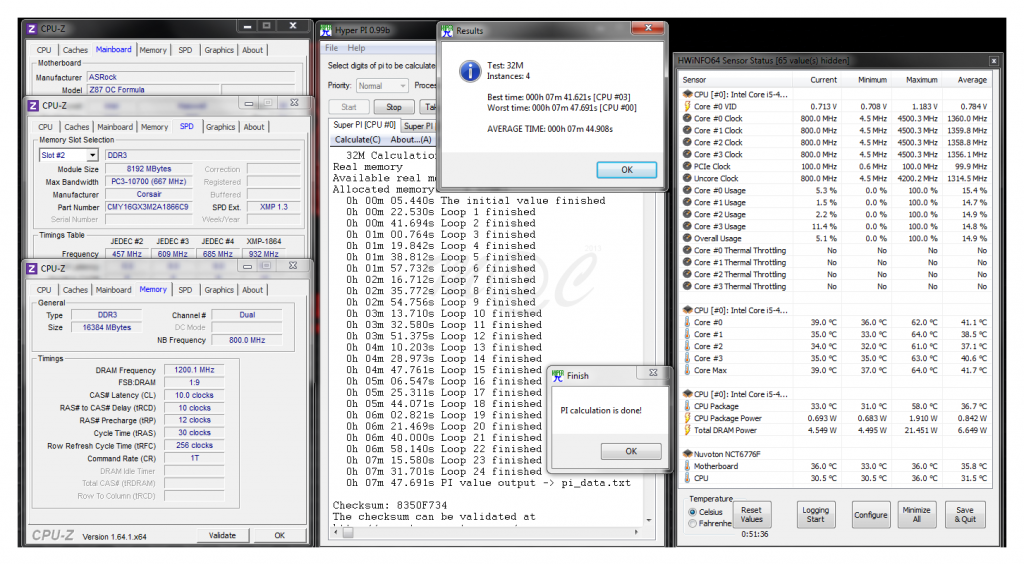This screenshot has width=1024, height=564.
Task: Click the Core #0 VID lightning bolt icon
Action: tap(687, 107)
